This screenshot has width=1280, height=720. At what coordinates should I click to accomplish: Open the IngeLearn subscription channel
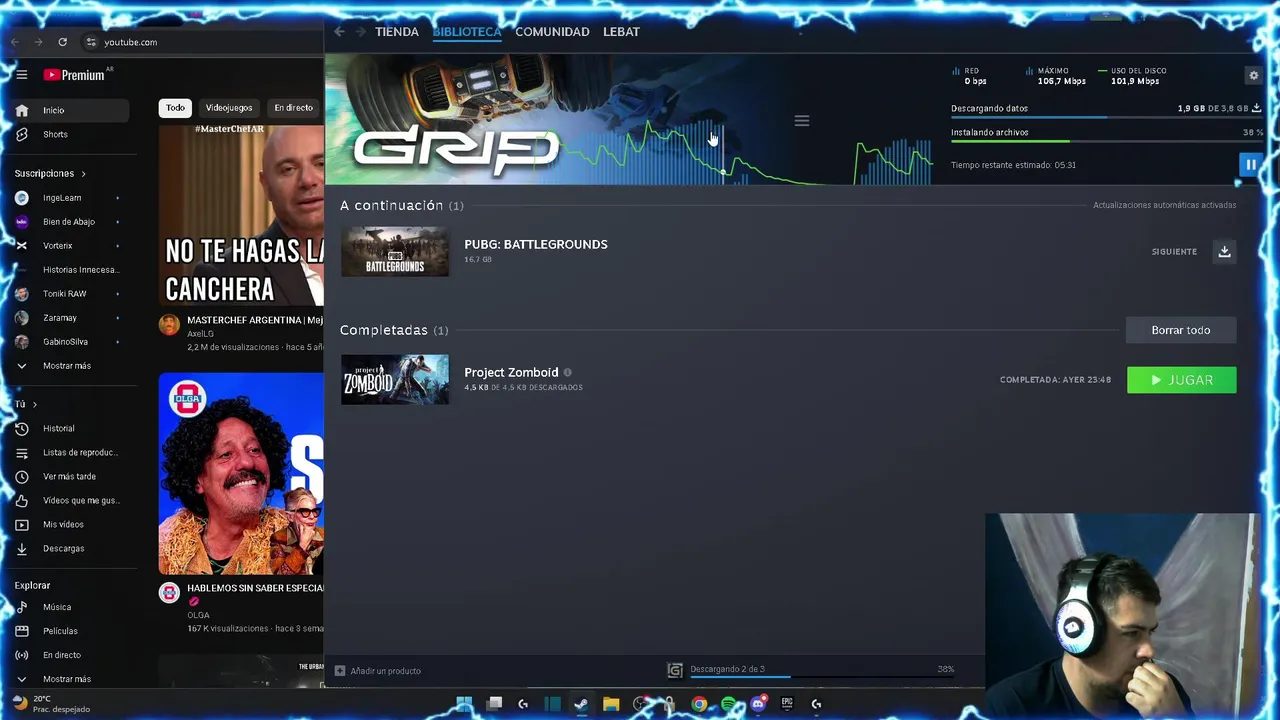point(70,198)
